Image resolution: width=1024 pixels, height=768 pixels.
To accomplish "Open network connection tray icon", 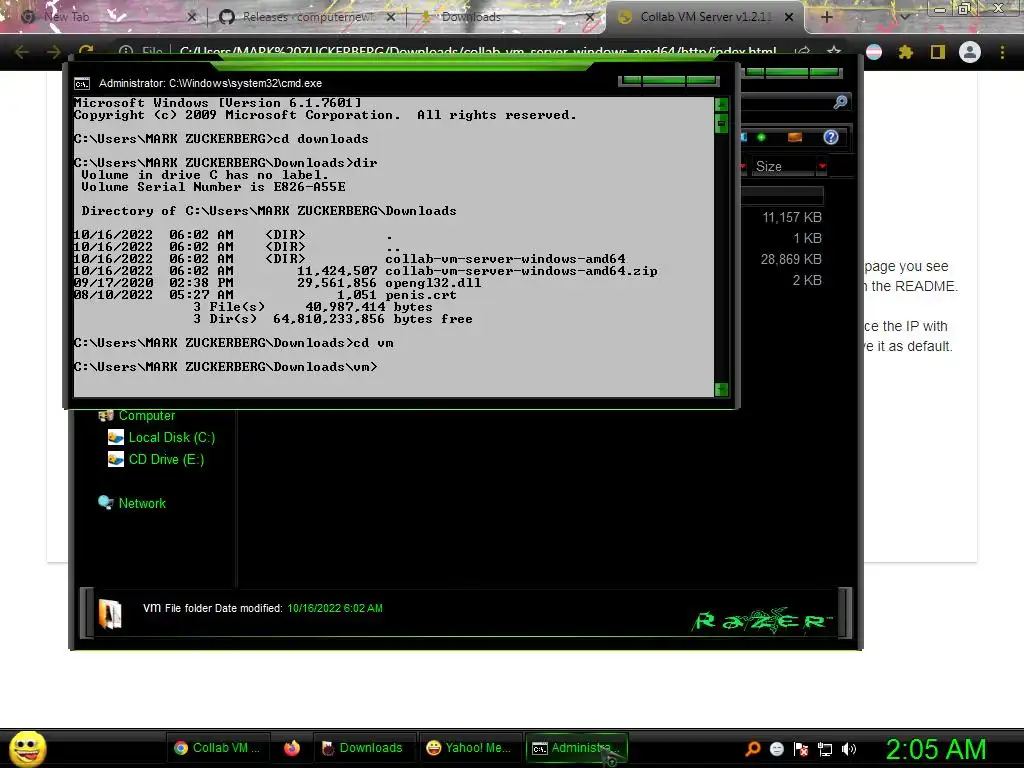I will coord(825,749).
